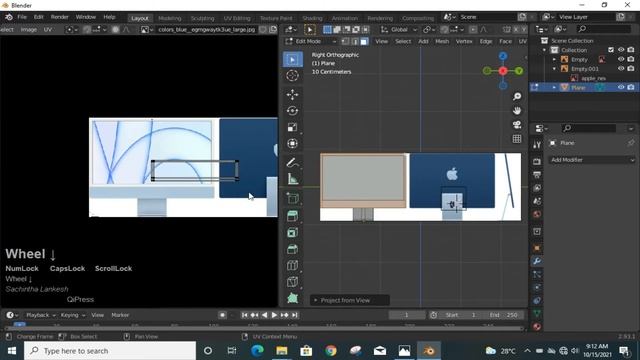Activate the Measure tool
640x360 pixels.
click(x=292, y=179)
